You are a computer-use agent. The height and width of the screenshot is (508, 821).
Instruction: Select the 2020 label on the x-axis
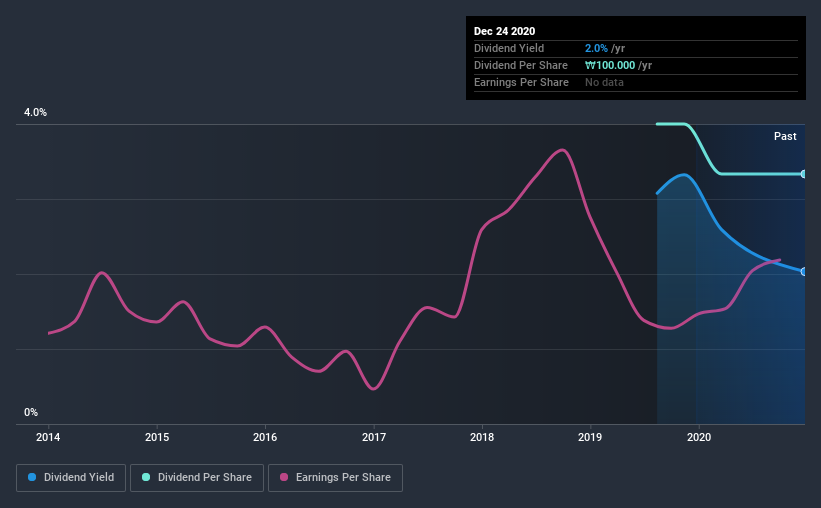(x=699, y=437)
